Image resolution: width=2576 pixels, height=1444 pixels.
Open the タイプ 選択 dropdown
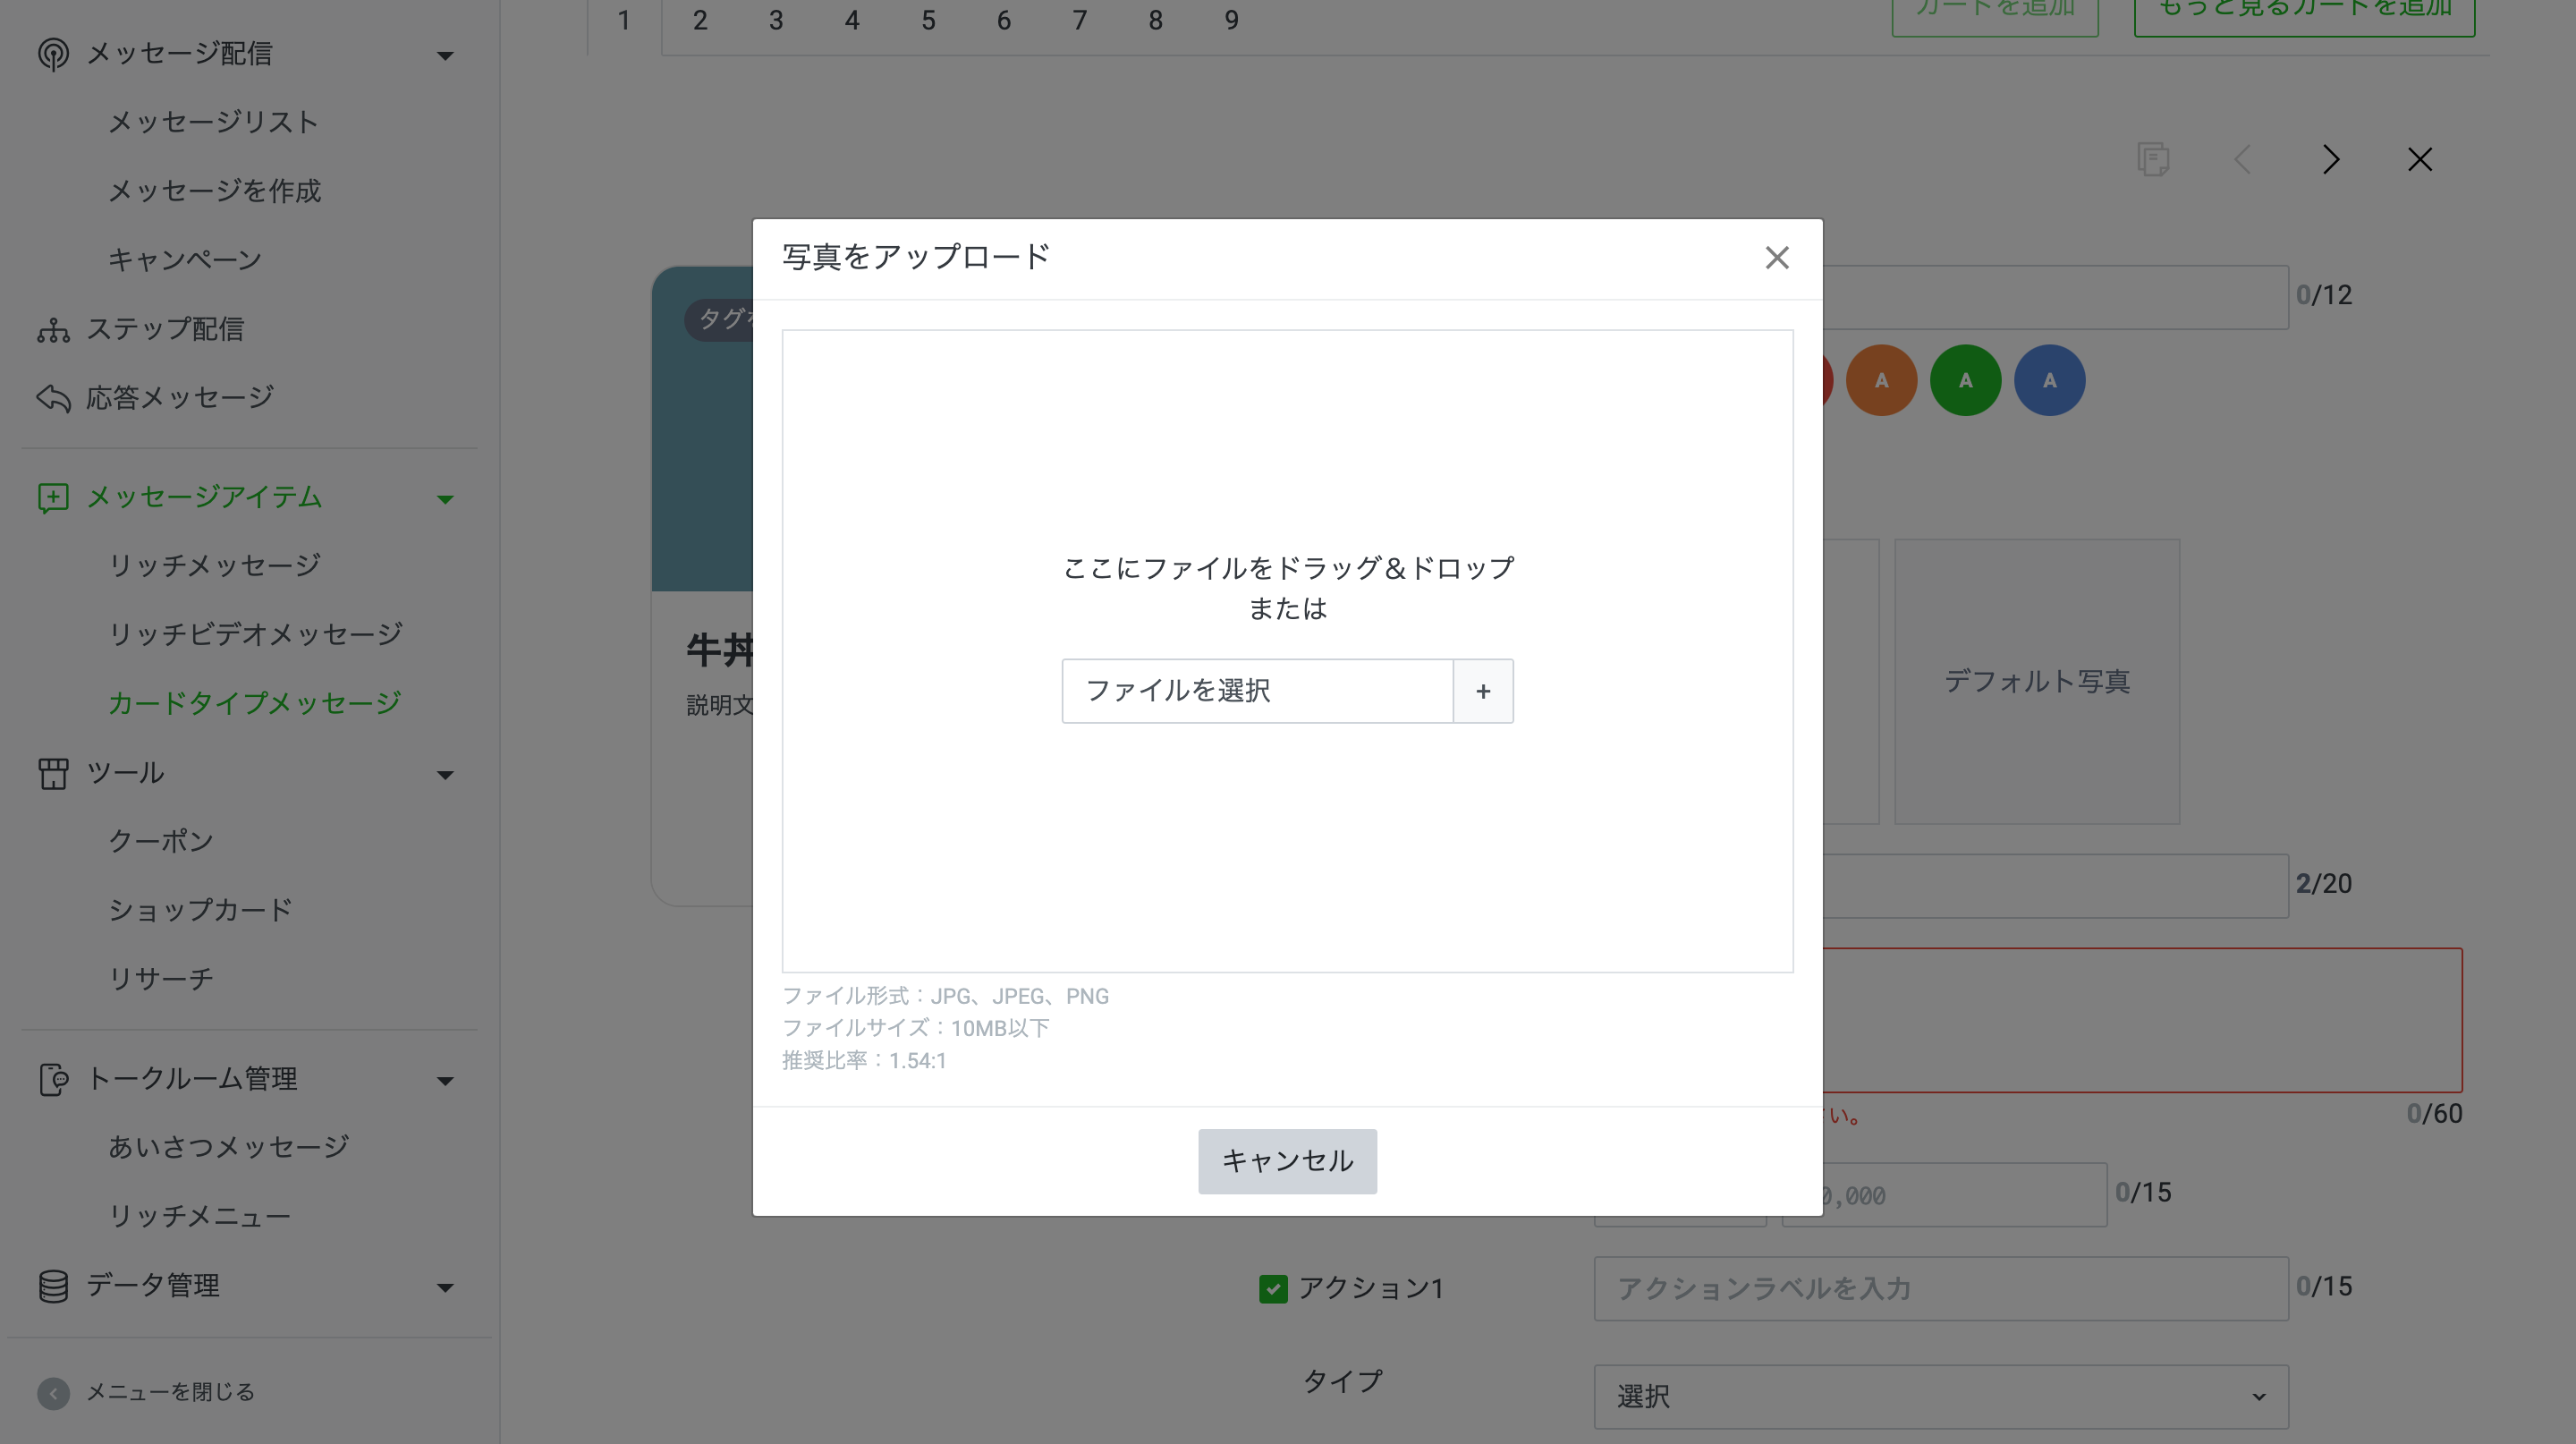pos(1940,1396)
